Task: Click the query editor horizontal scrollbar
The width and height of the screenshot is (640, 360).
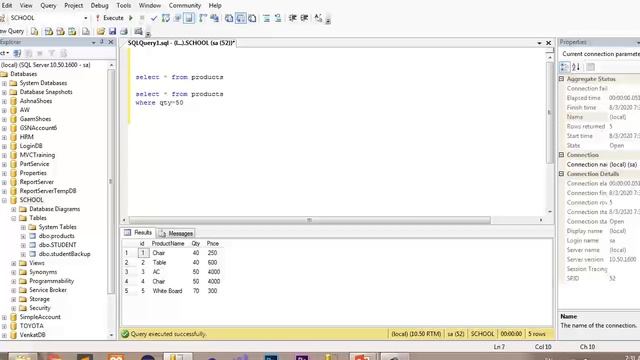Action: (309, 220)
